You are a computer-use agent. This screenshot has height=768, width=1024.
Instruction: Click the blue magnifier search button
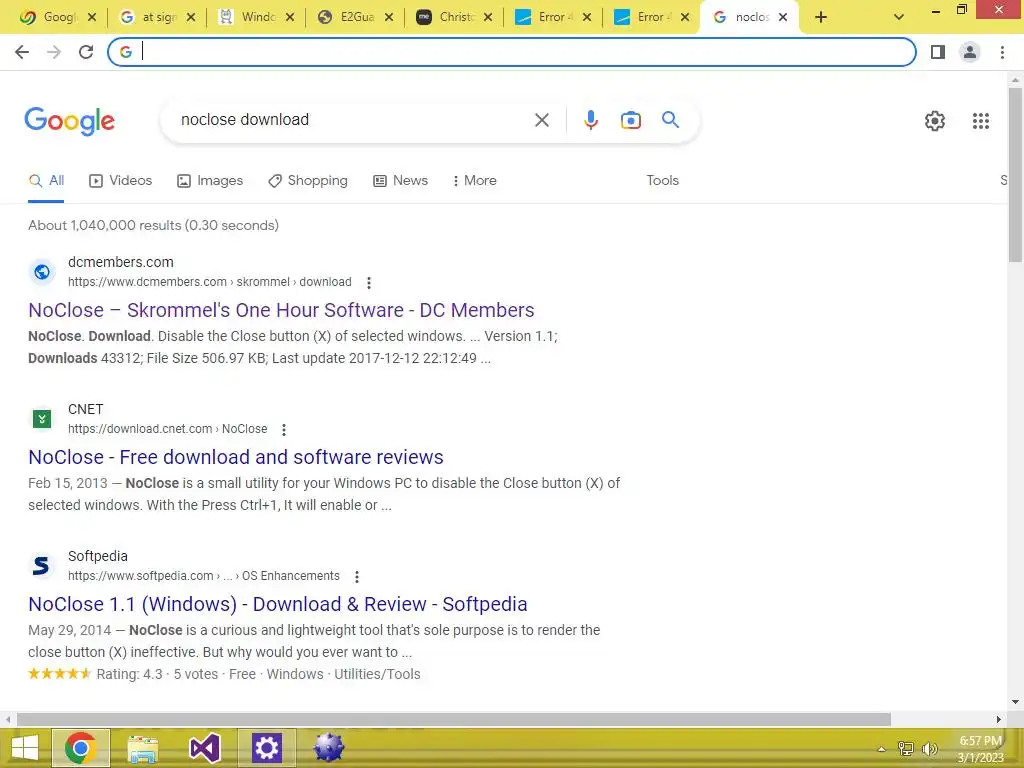click(x=671, y=120)
